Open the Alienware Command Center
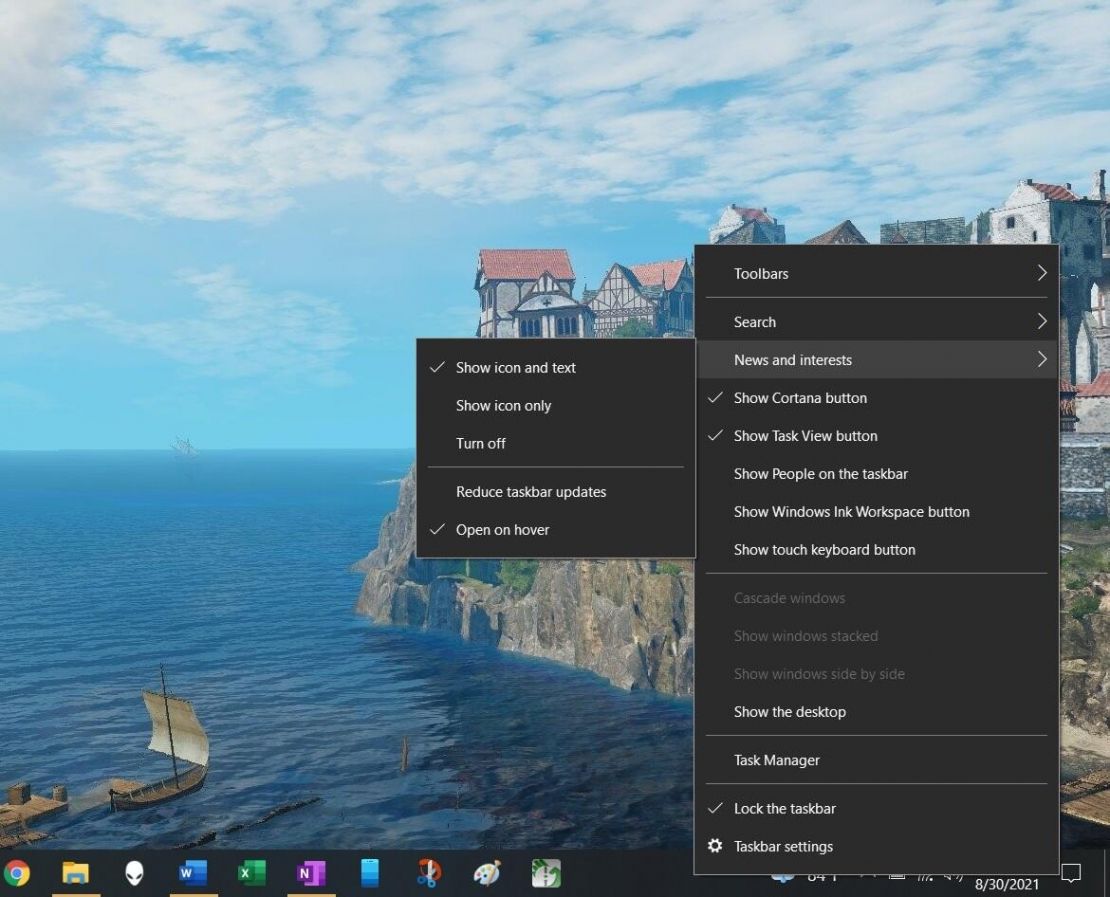 135,872
